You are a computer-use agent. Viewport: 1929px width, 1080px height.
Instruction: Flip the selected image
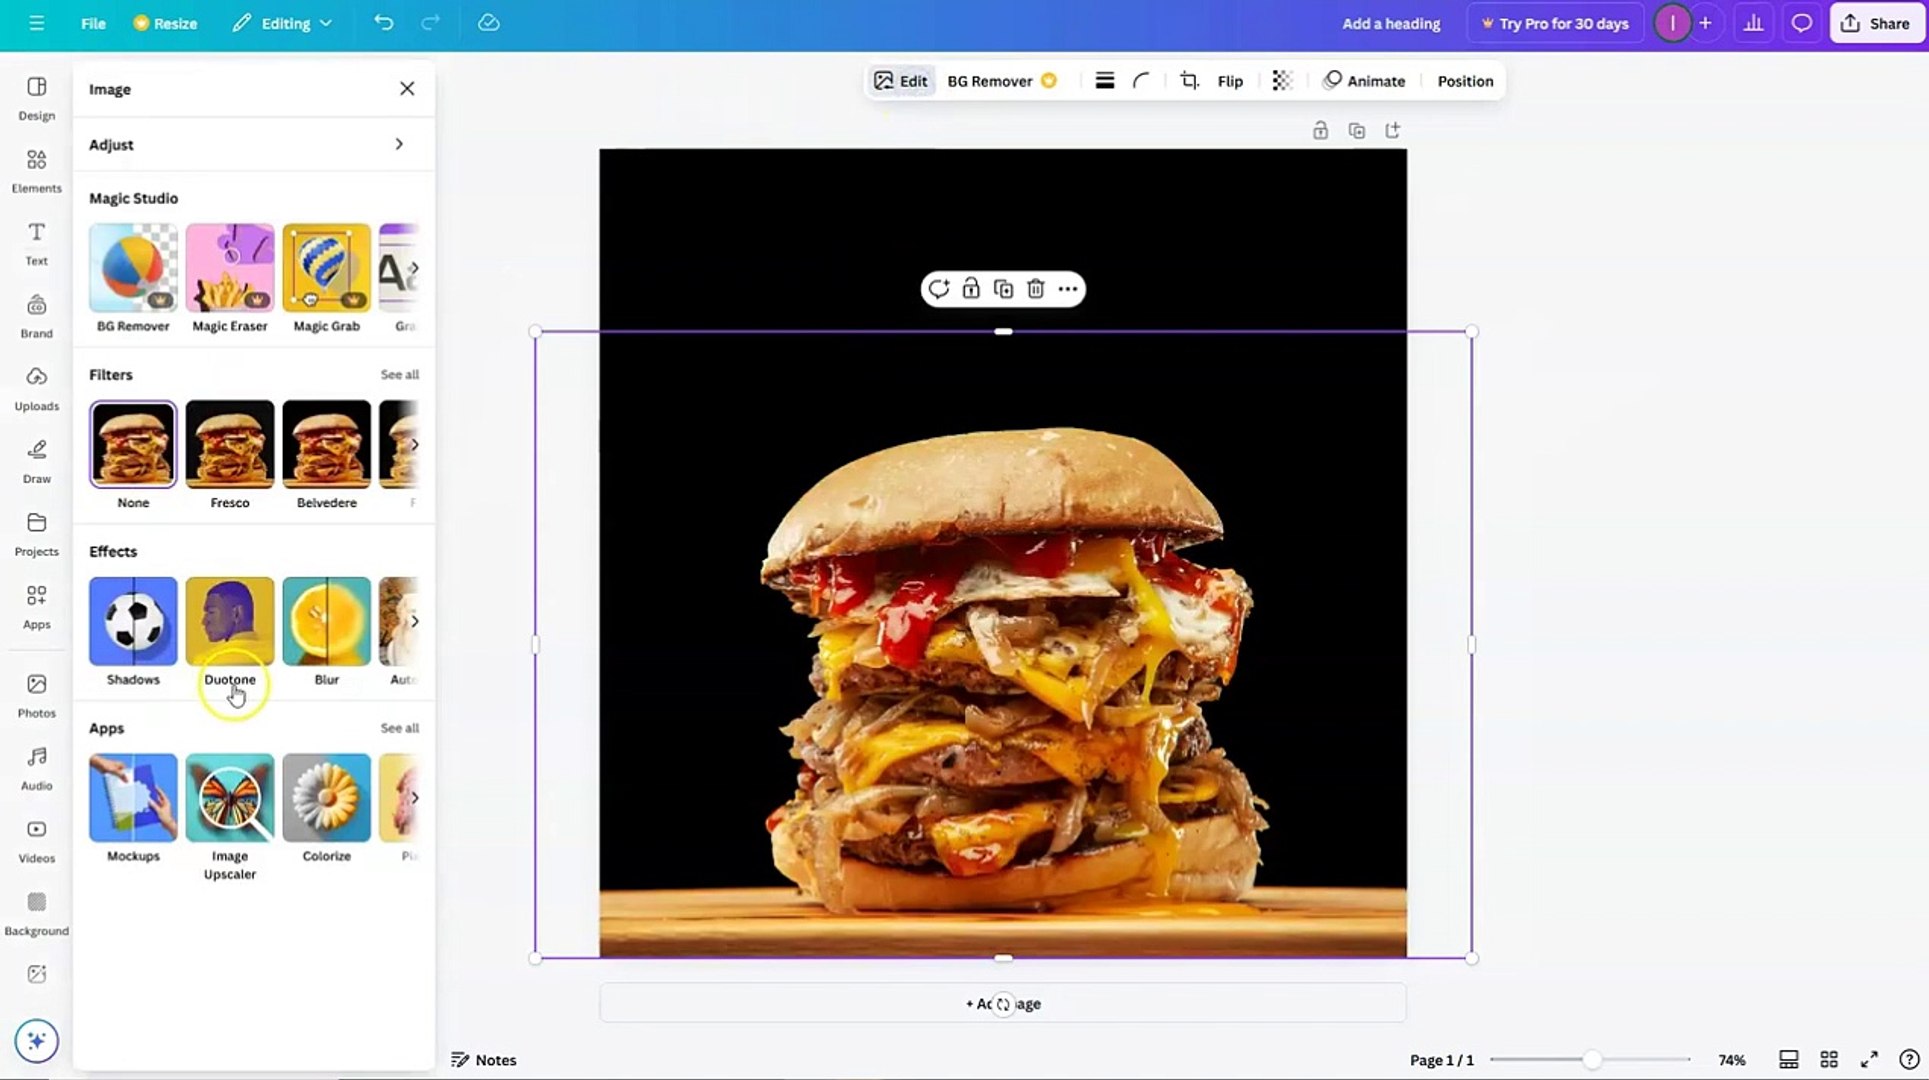click(x=1229, y=80)
